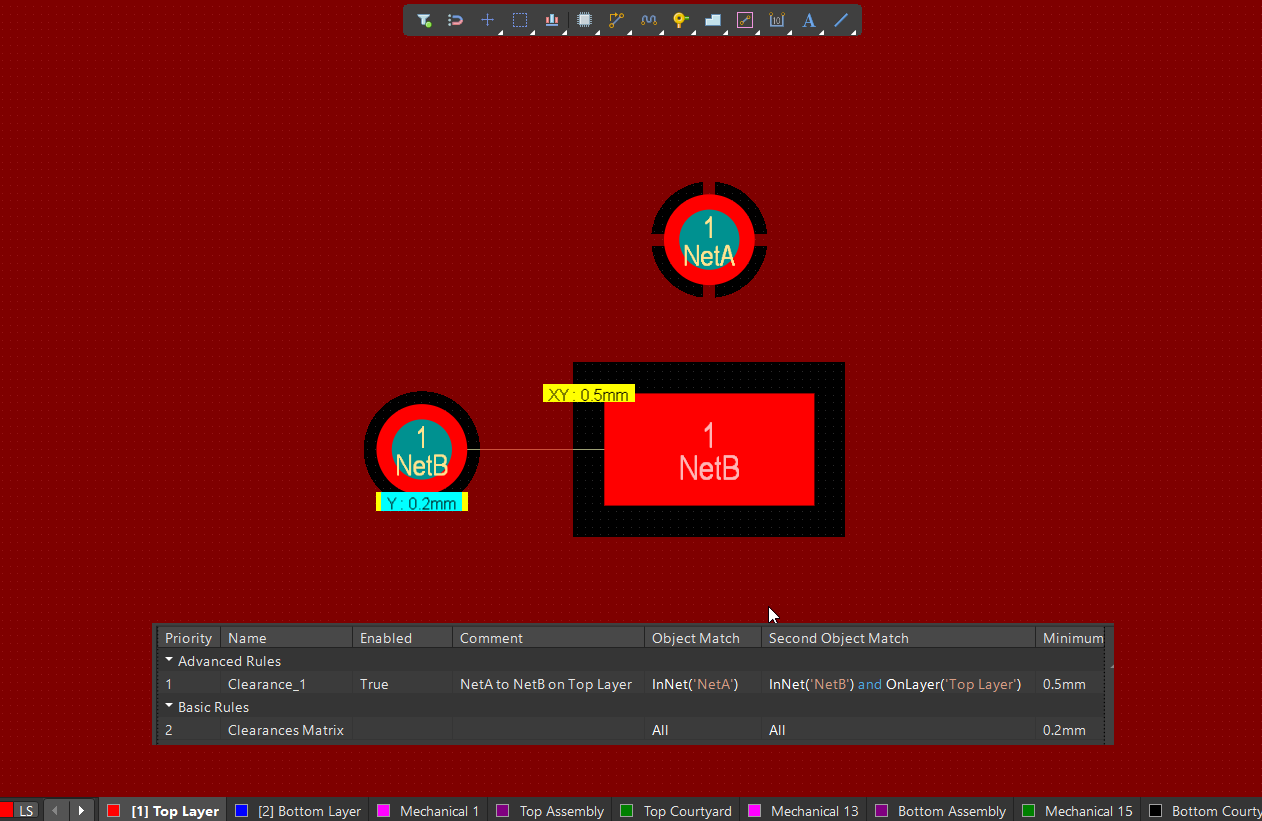Click the Object Match column header
The width and height of the screenshot is (1262, 821).
(702, 638)
